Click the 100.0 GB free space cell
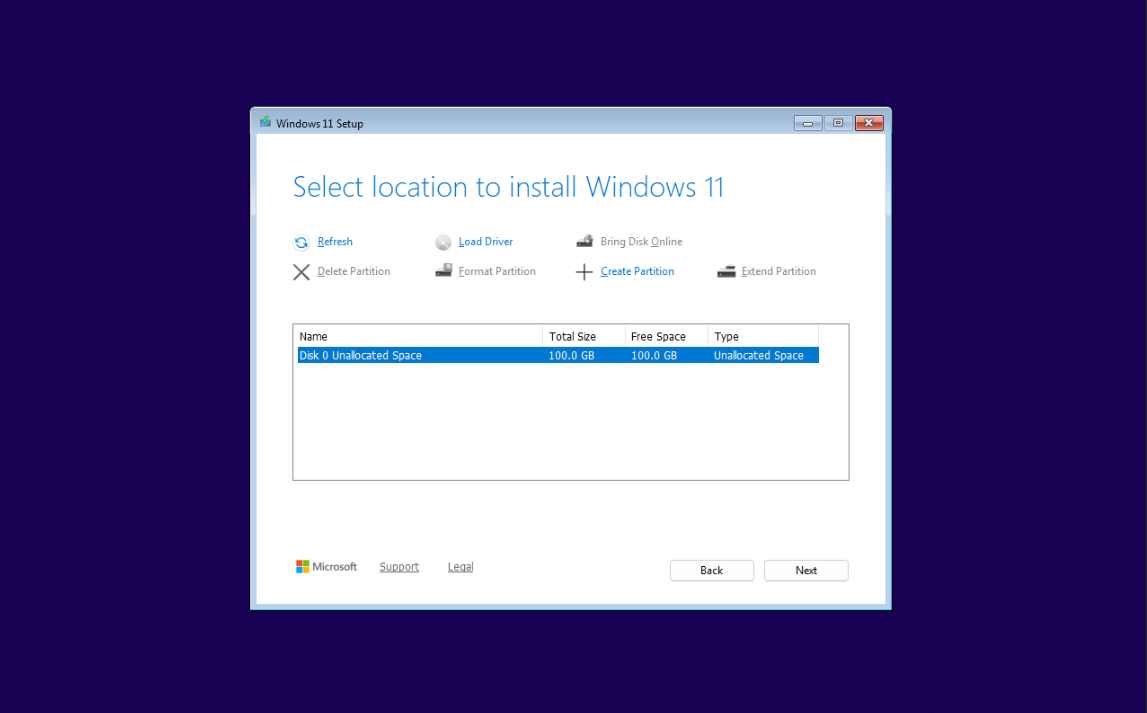1147x713 pixels. [654, 355]
